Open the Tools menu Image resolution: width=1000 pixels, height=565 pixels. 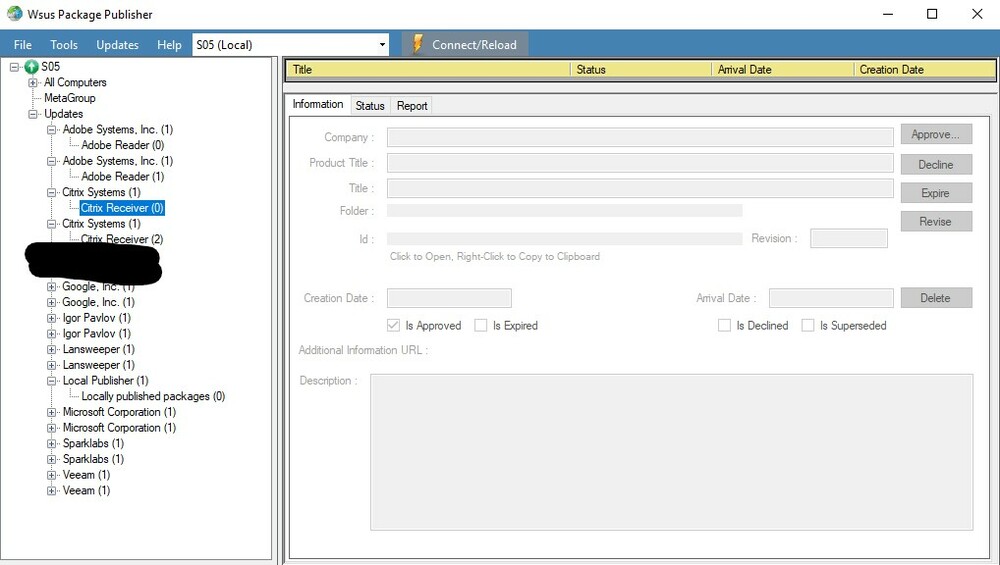64,45
